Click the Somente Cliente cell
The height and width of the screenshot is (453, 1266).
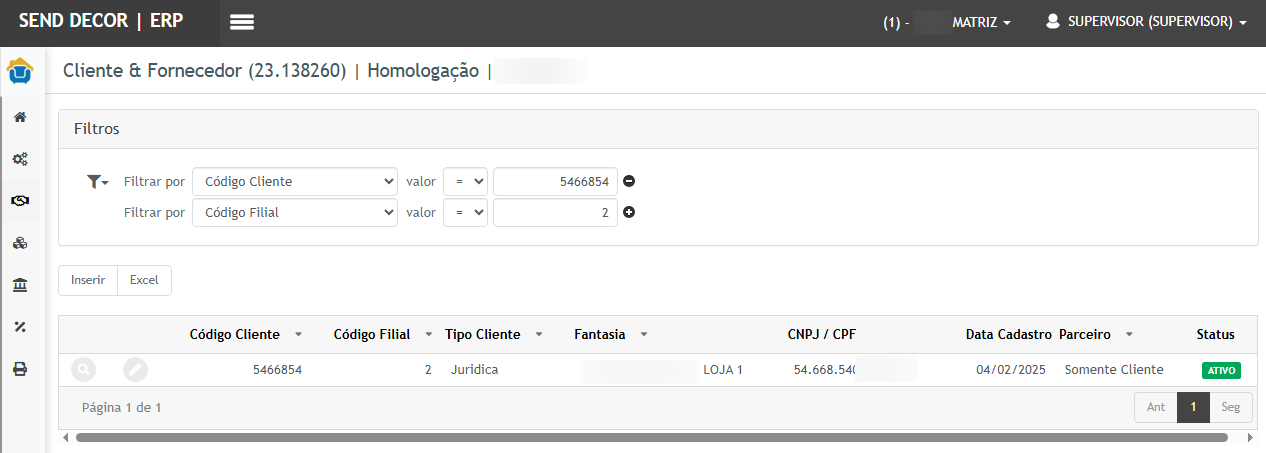1114,370
